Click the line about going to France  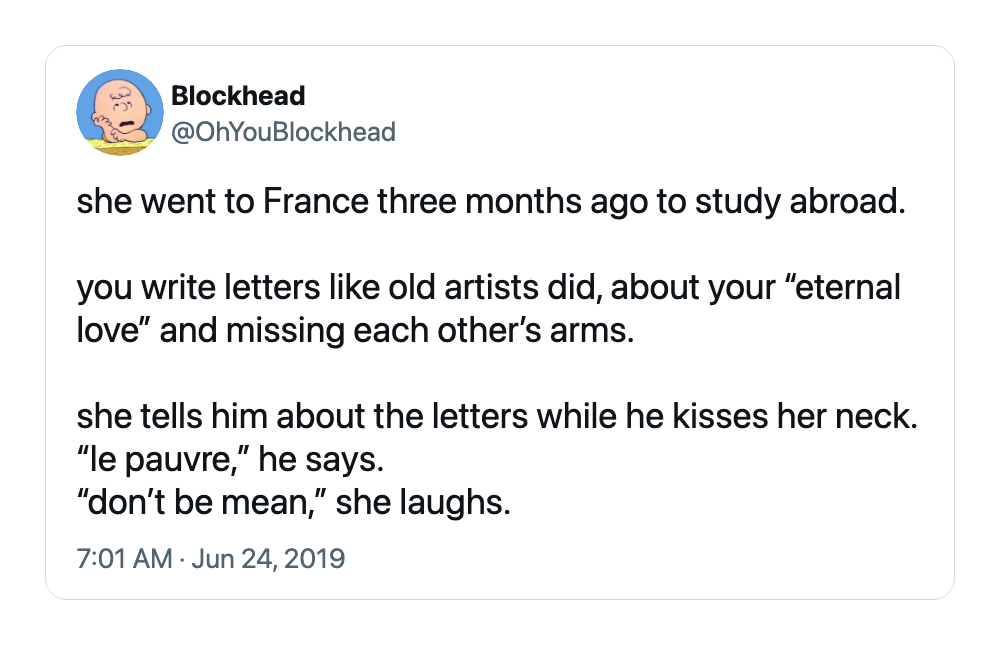(x=491, y=202)
